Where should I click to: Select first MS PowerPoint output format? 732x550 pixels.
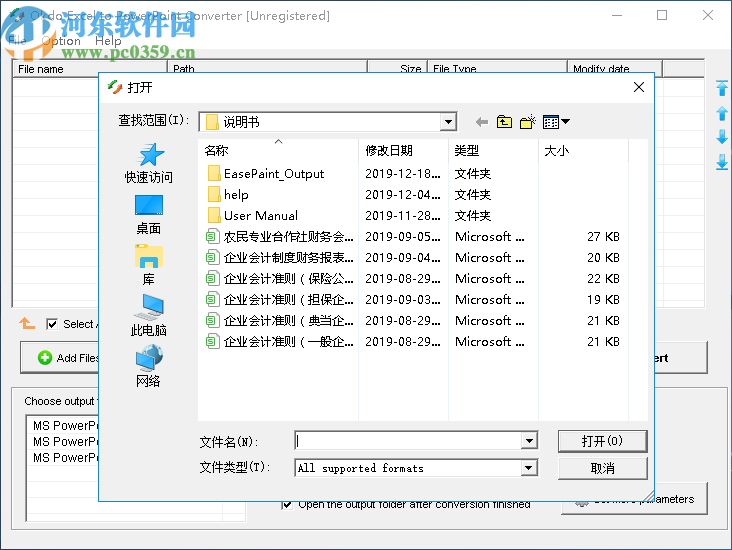click(65, 426)
